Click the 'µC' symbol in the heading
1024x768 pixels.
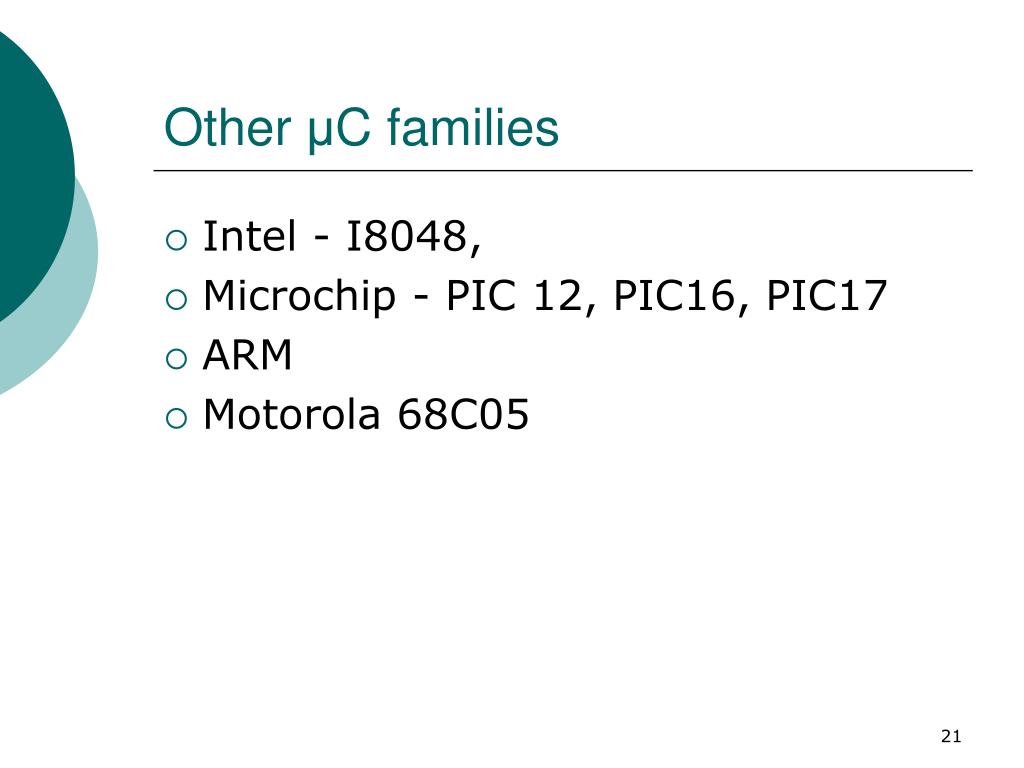tap(339, 129)
